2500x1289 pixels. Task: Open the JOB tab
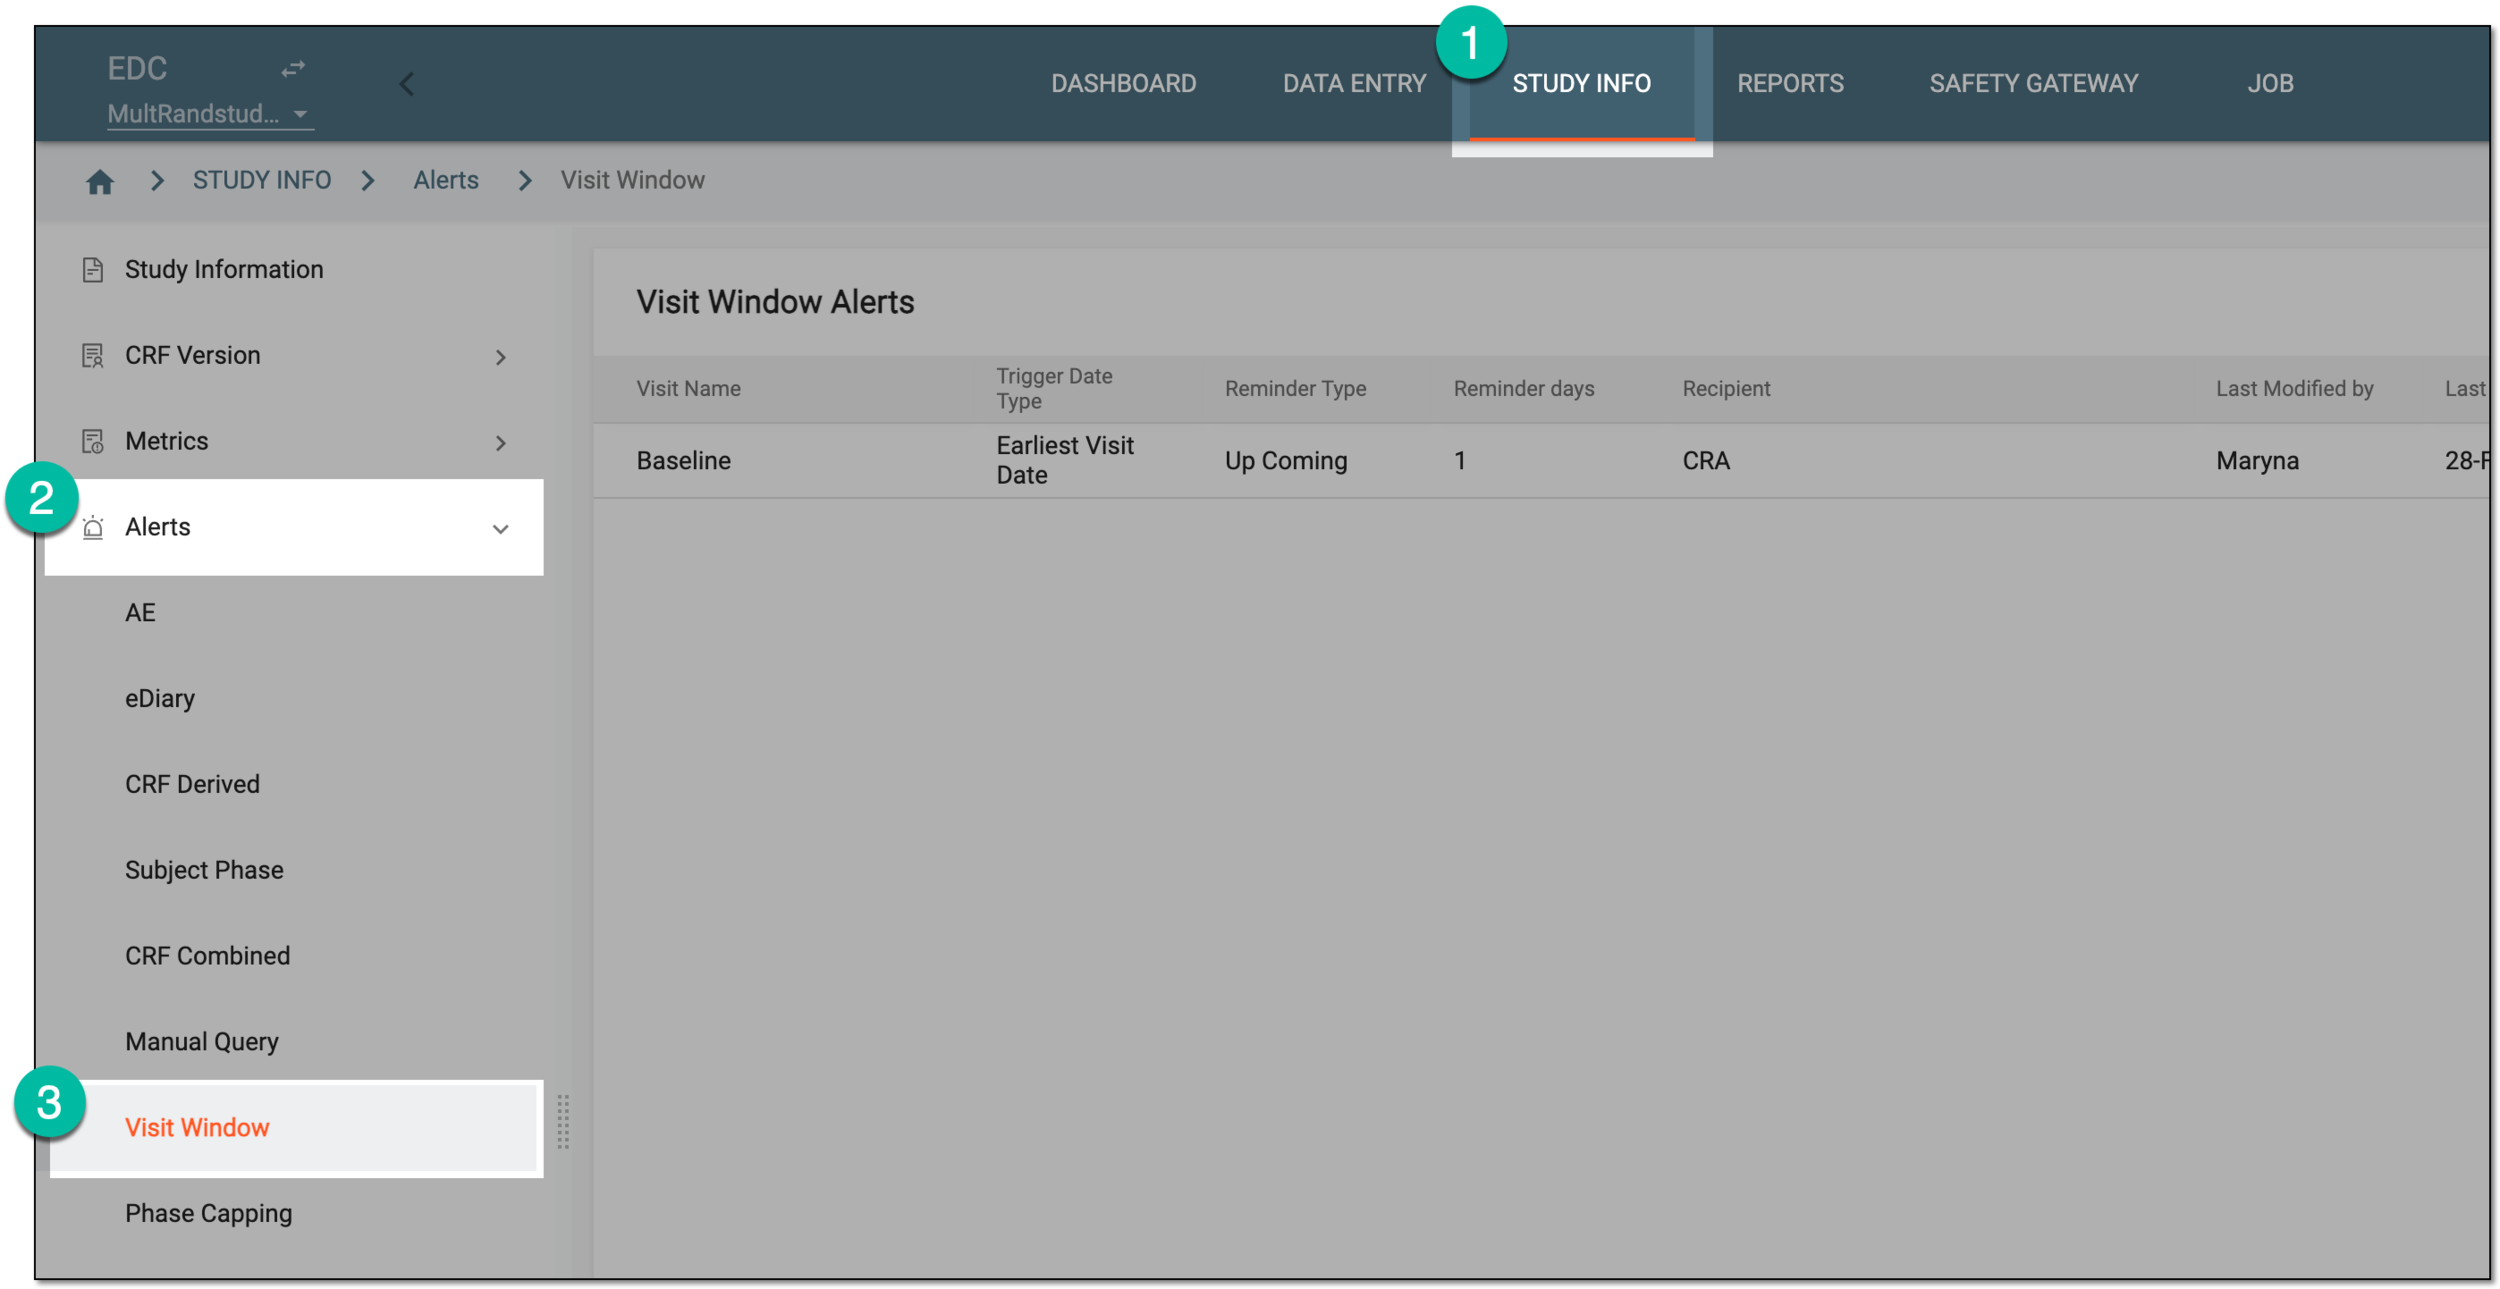tap(2270, 83)
